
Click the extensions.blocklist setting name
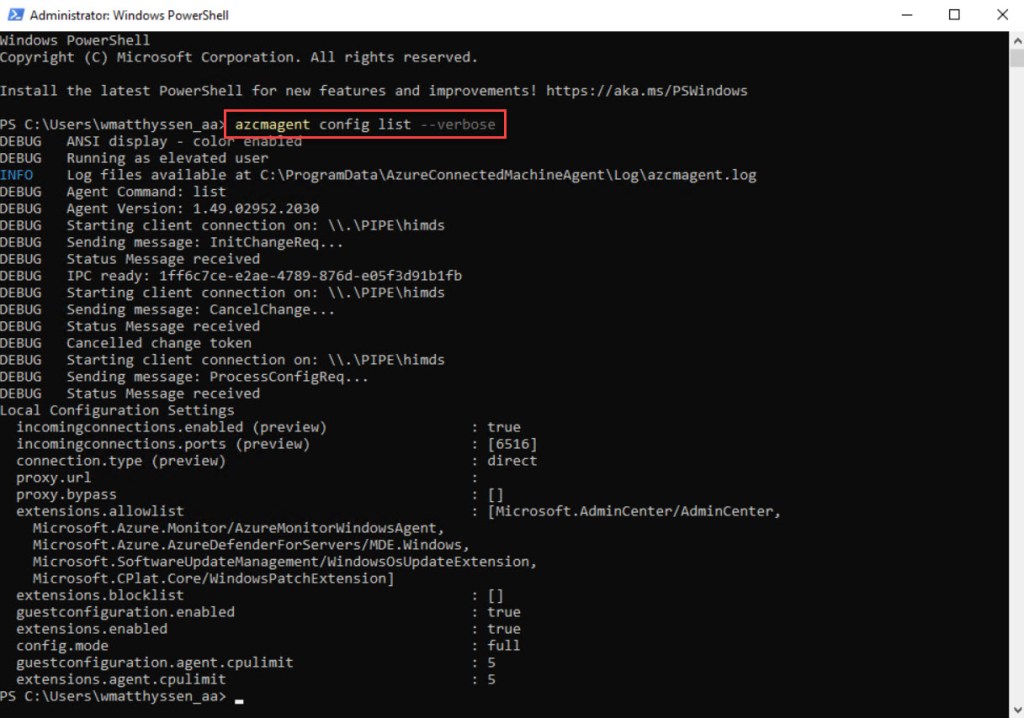click(100, 595)
